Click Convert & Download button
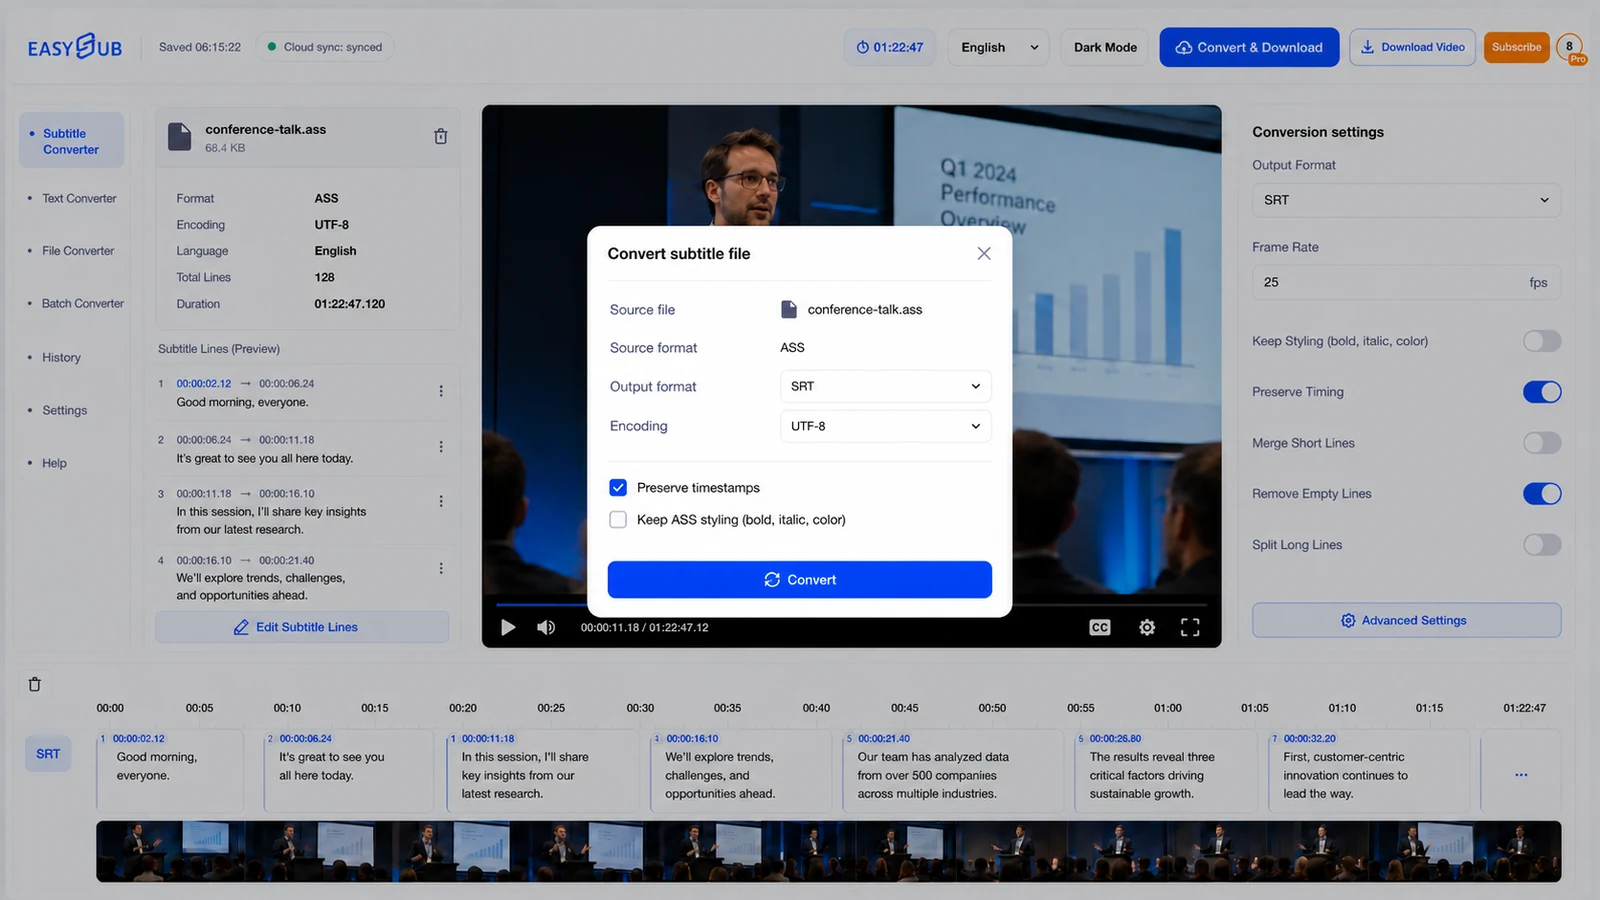The height and width of the screenshot is (900, 1600). 1249,47
